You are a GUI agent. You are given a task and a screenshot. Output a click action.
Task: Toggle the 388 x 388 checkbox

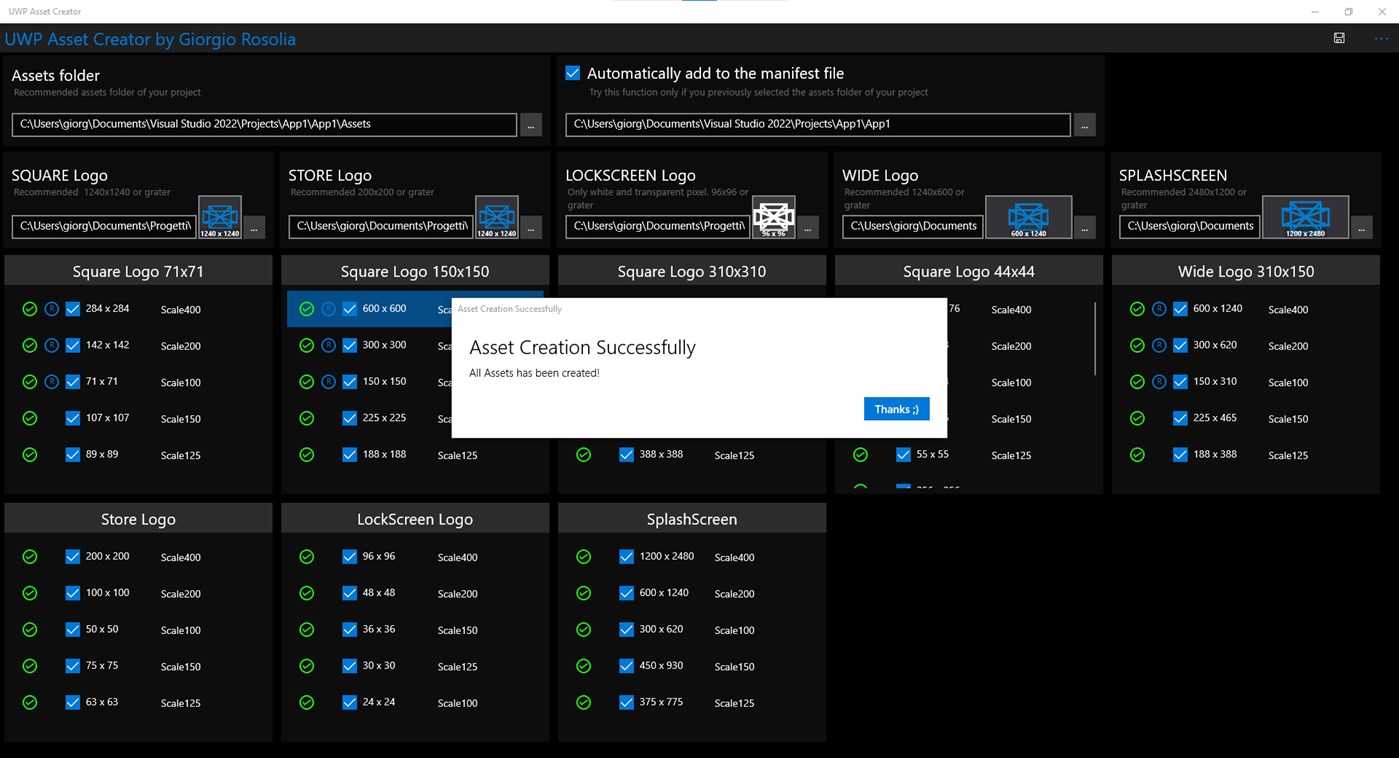tap(627, 454)
